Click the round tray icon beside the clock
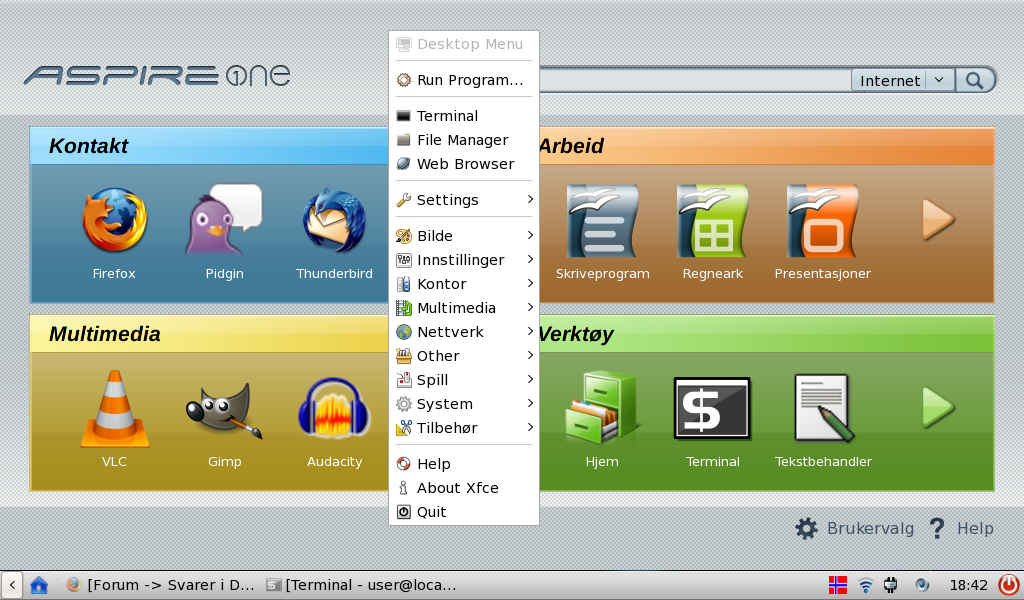Image resolution: width=1024 pixels, height=600 pixels. click(921, 585)
